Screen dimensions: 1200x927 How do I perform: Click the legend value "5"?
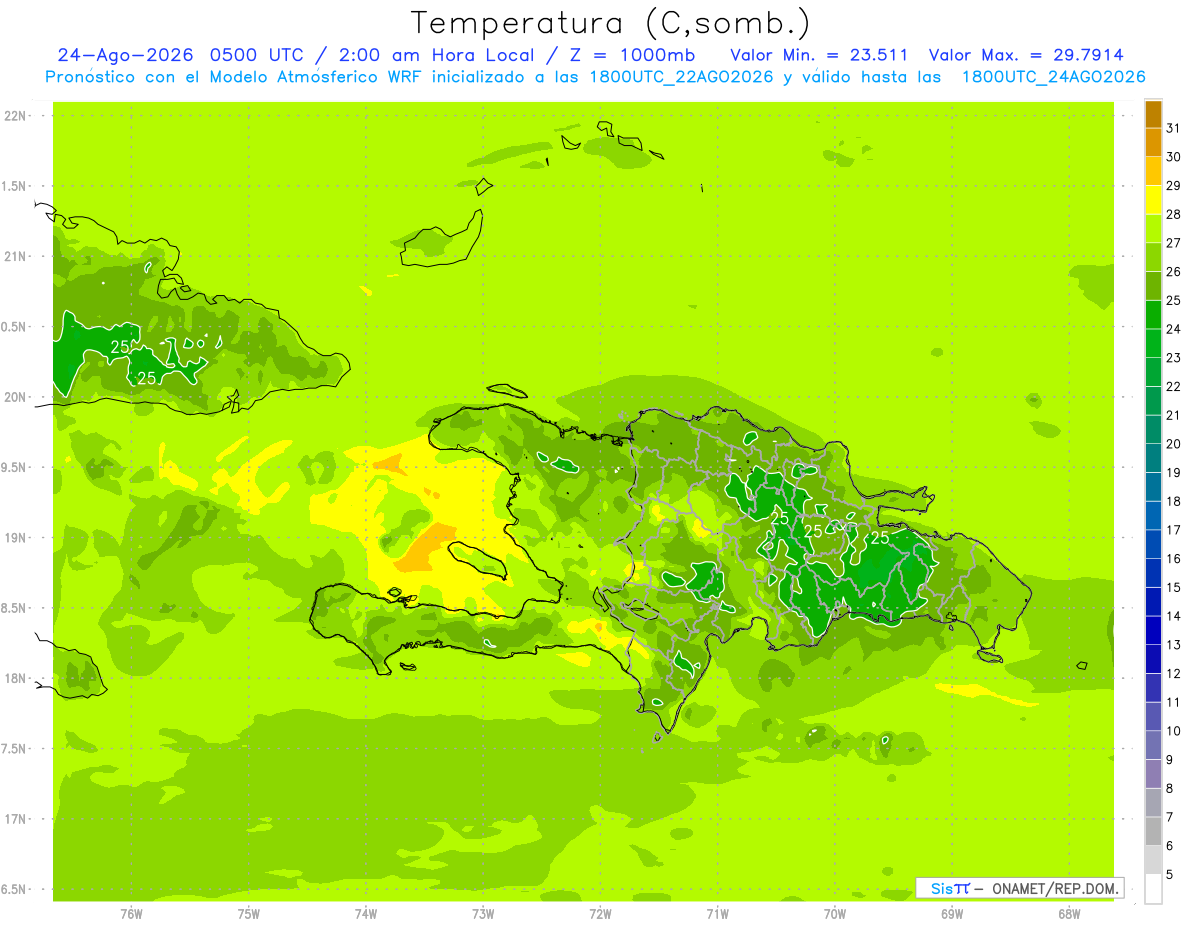point(1169,875)
